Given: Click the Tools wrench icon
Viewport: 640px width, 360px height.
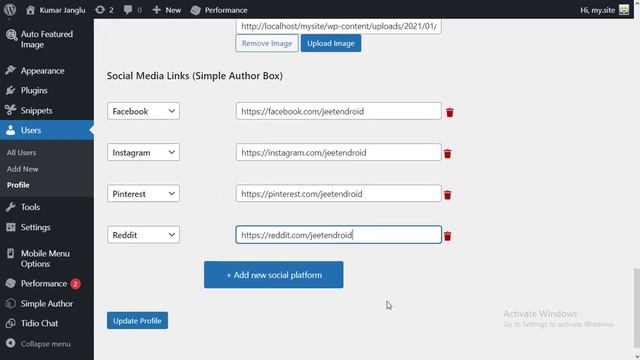Looking at the screenshot, I should coord(11,207).
